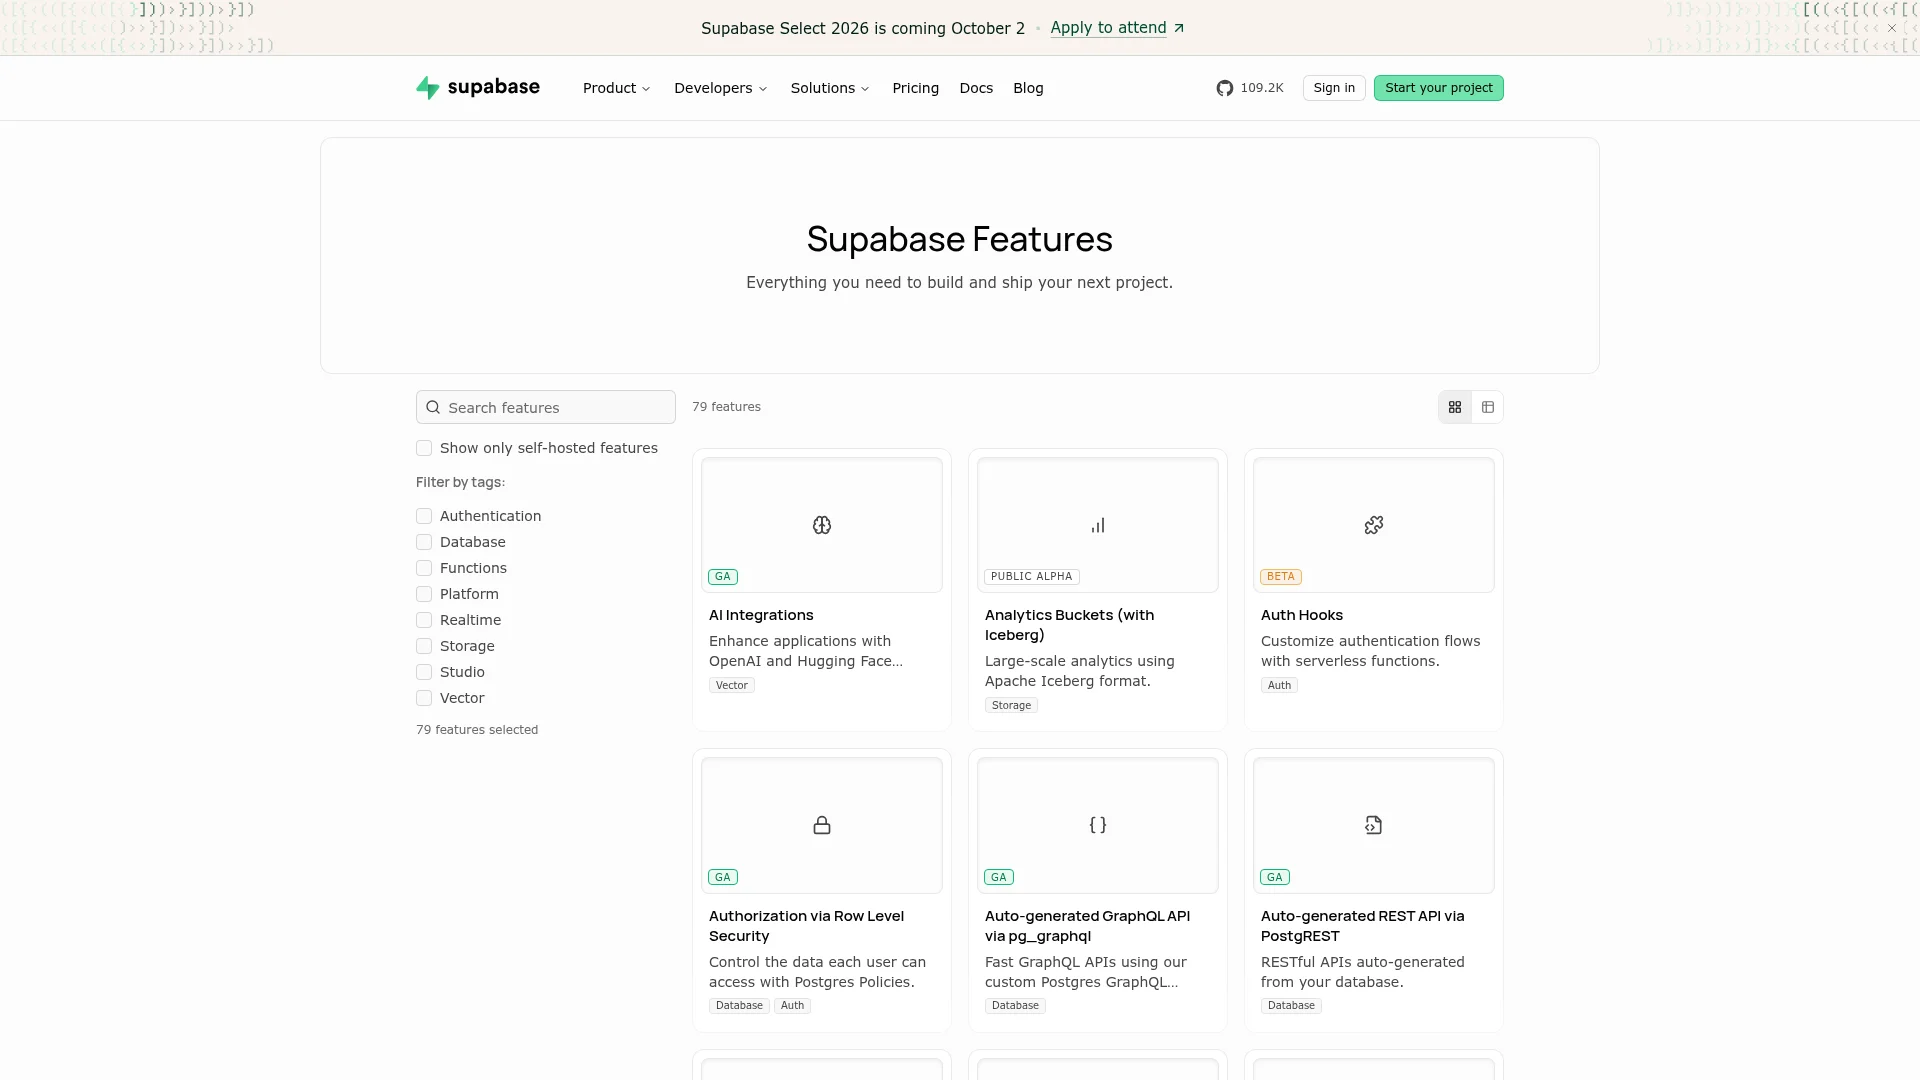Screen dimensions: 1920x1080
Task: Open Analytics Buckets (with Iceberg) title
Action: pyautogui.click(x=1070, y=625)
